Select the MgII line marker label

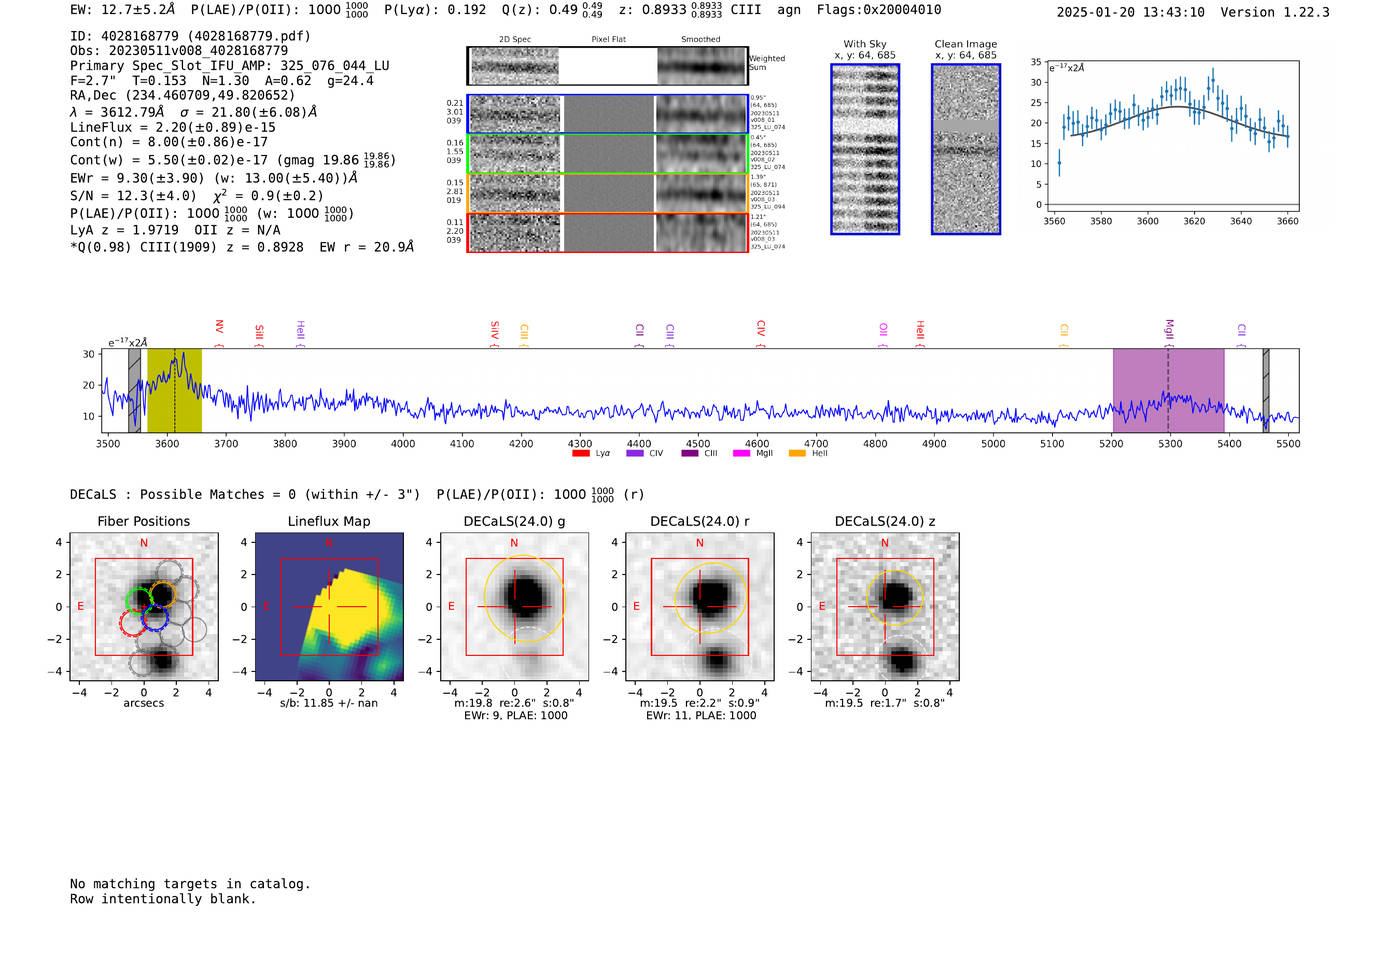click(x=1168, y=332)
